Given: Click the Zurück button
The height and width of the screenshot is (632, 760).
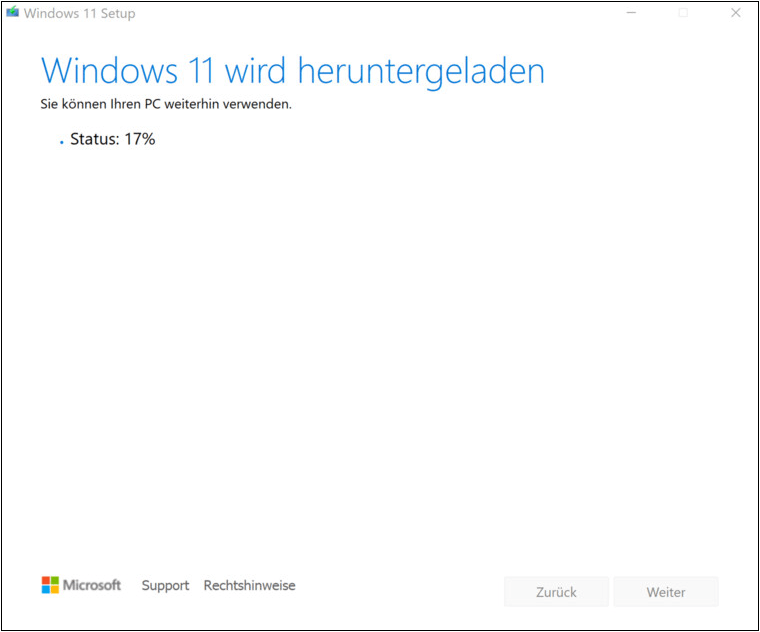Looking at the screenshot, I should [x=556, y=592].
